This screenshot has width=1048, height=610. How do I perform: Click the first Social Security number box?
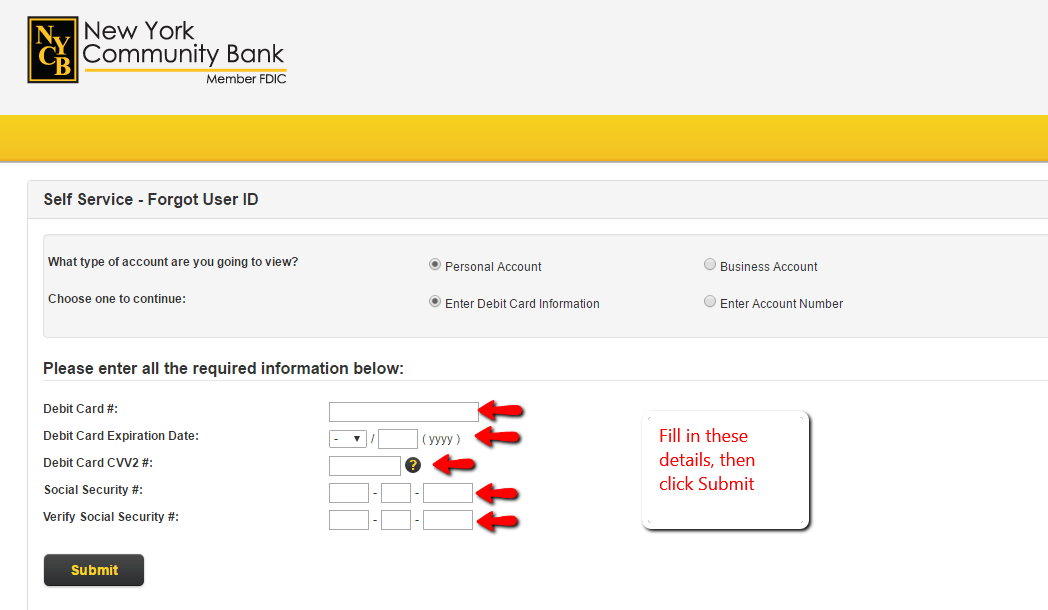(x=348, y=492)
